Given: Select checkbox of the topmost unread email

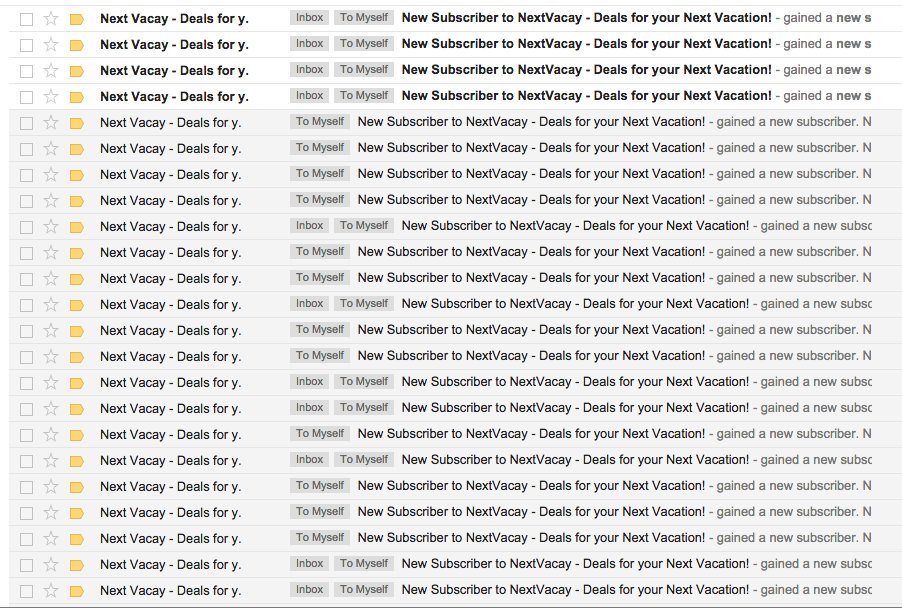Looking at the screenshot, I should (26, 20).
